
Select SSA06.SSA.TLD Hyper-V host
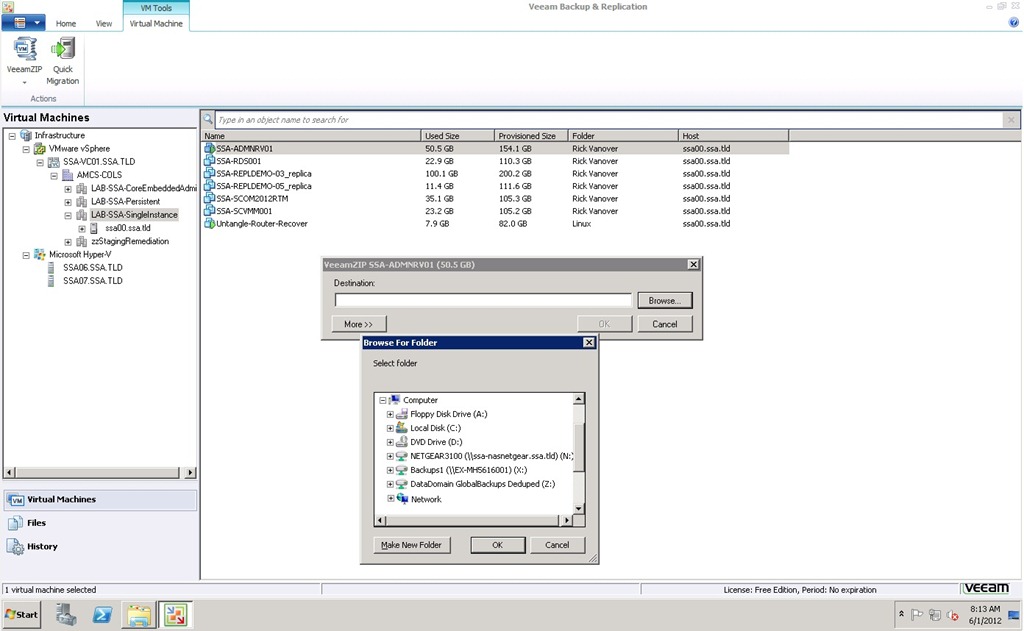point(92,267)
